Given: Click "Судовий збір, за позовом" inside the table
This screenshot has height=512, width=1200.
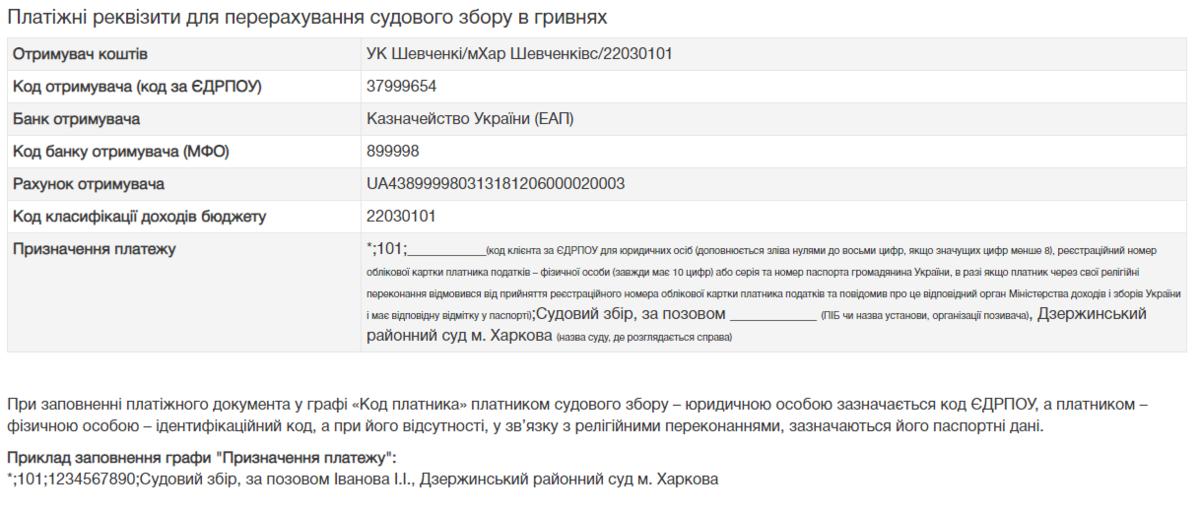Looking at the screenshot, I should point(631,314).
